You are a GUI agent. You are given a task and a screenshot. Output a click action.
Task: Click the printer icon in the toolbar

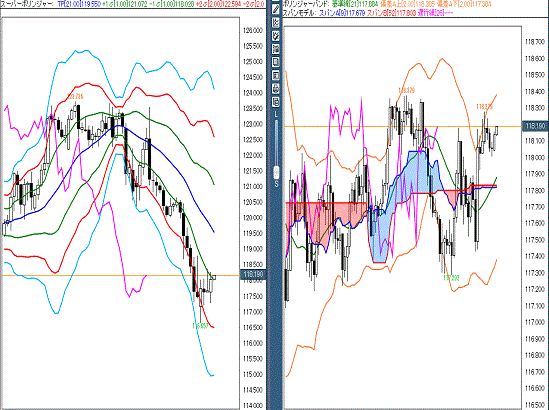[x=276, y=89]
